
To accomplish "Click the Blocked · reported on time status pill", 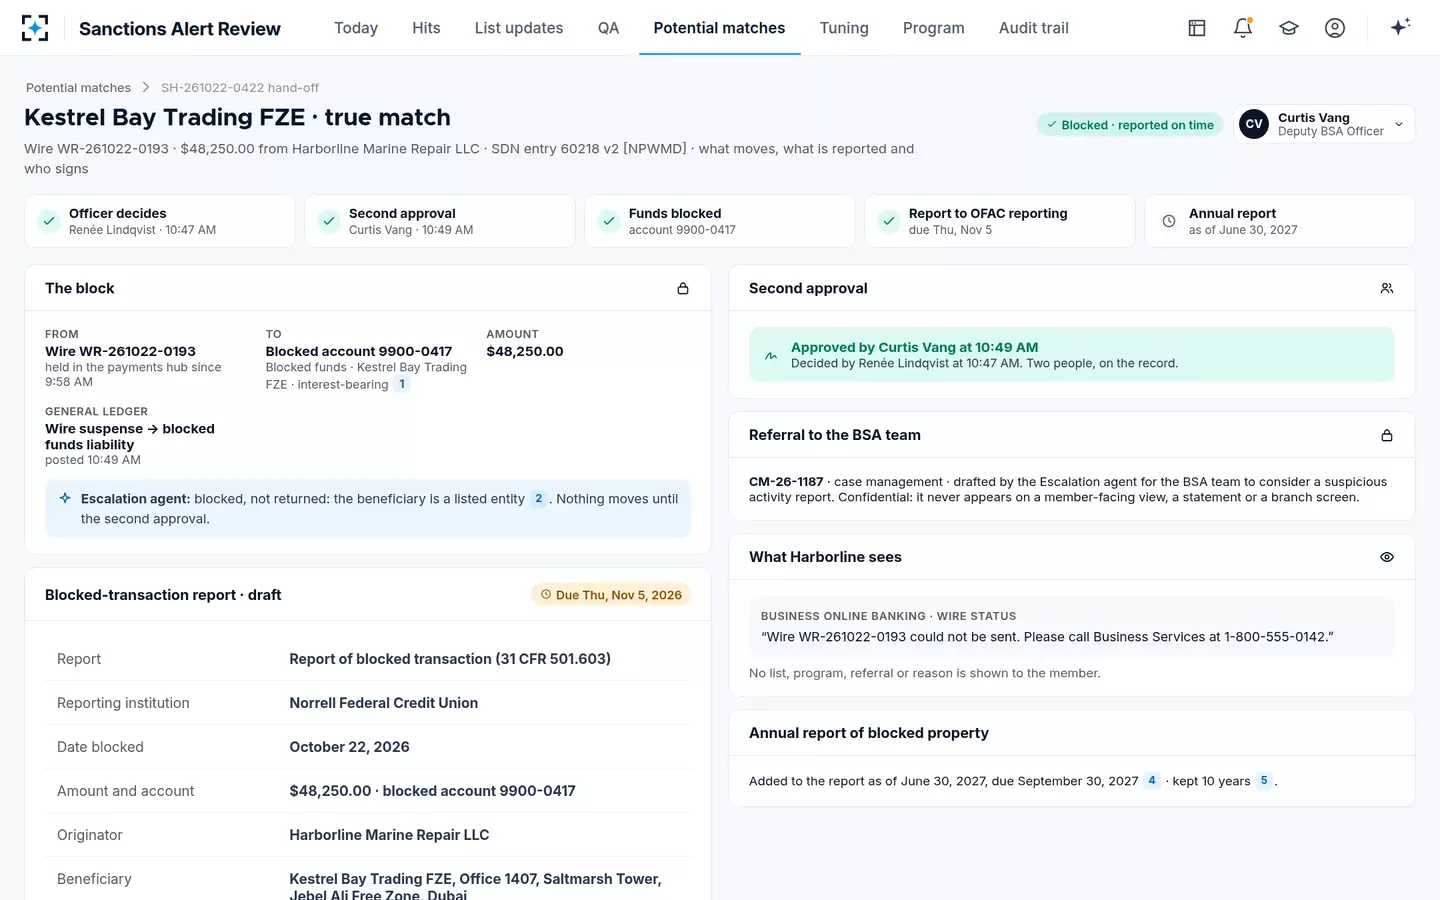I will coord(1130,125).
